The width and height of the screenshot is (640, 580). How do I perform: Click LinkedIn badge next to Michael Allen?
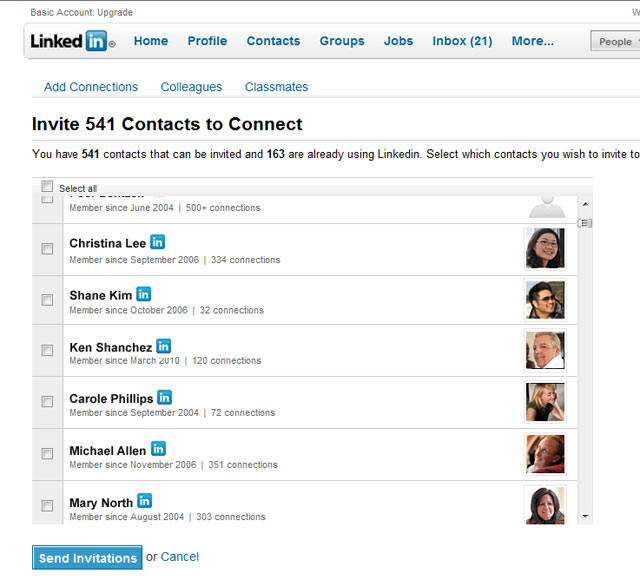tap(158, 449)
